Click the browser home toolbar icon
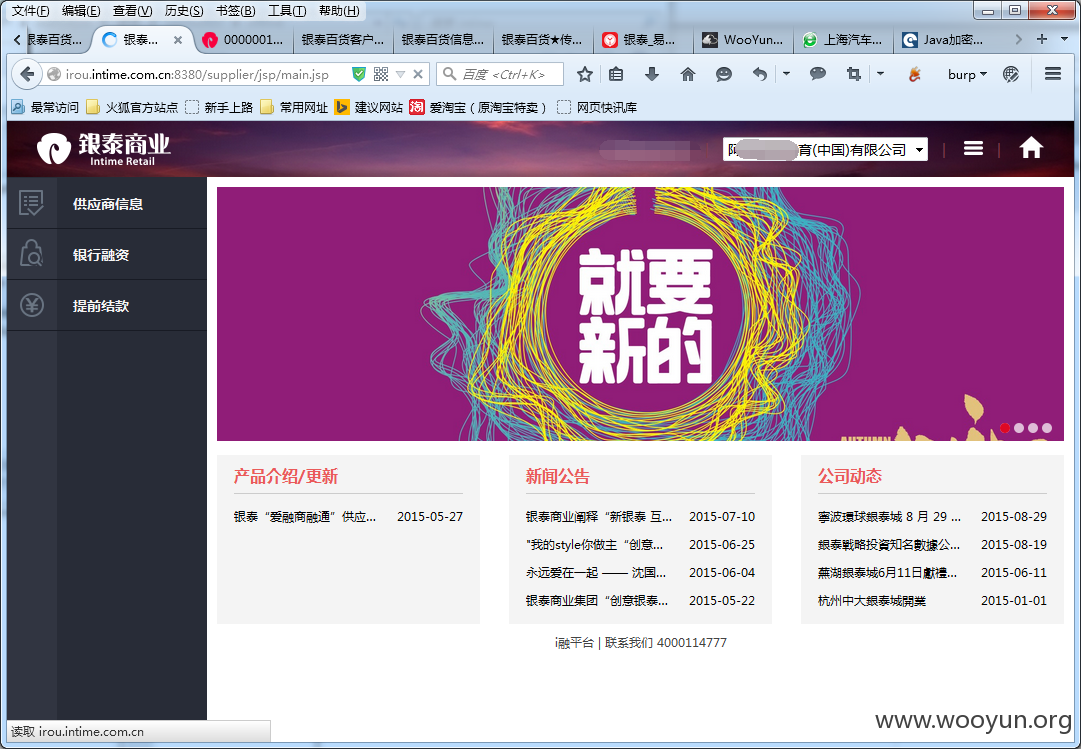This screenshot has width=1081, height=749. (x=687, y=74)
